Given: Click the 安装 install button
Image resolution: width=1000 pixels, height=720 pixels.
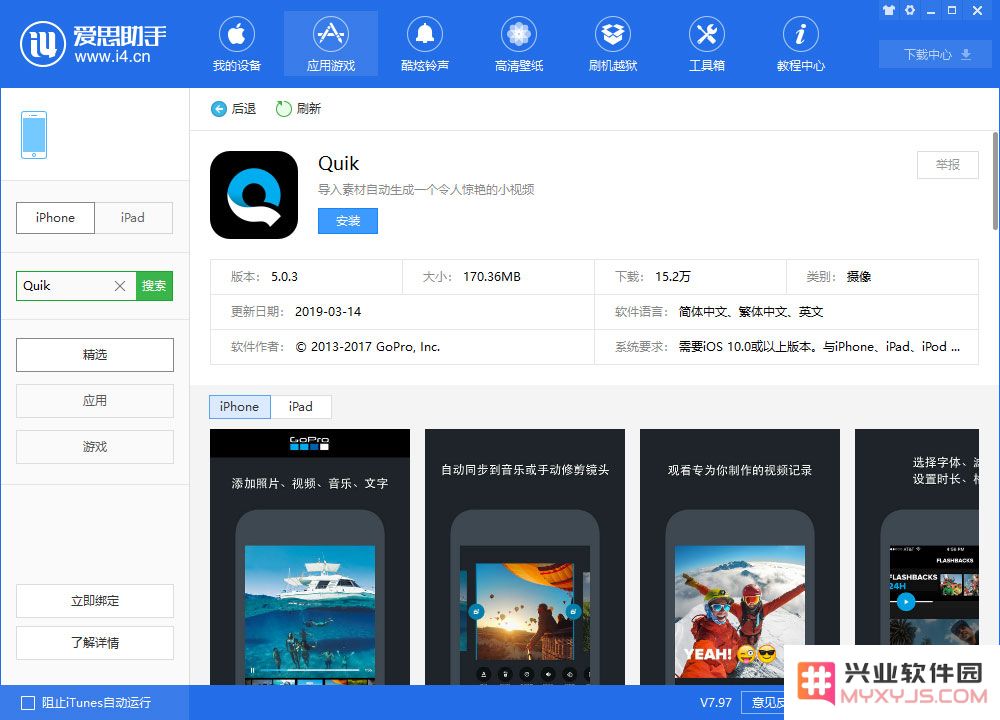Looking at the screenshot, I should coord(348,221).
